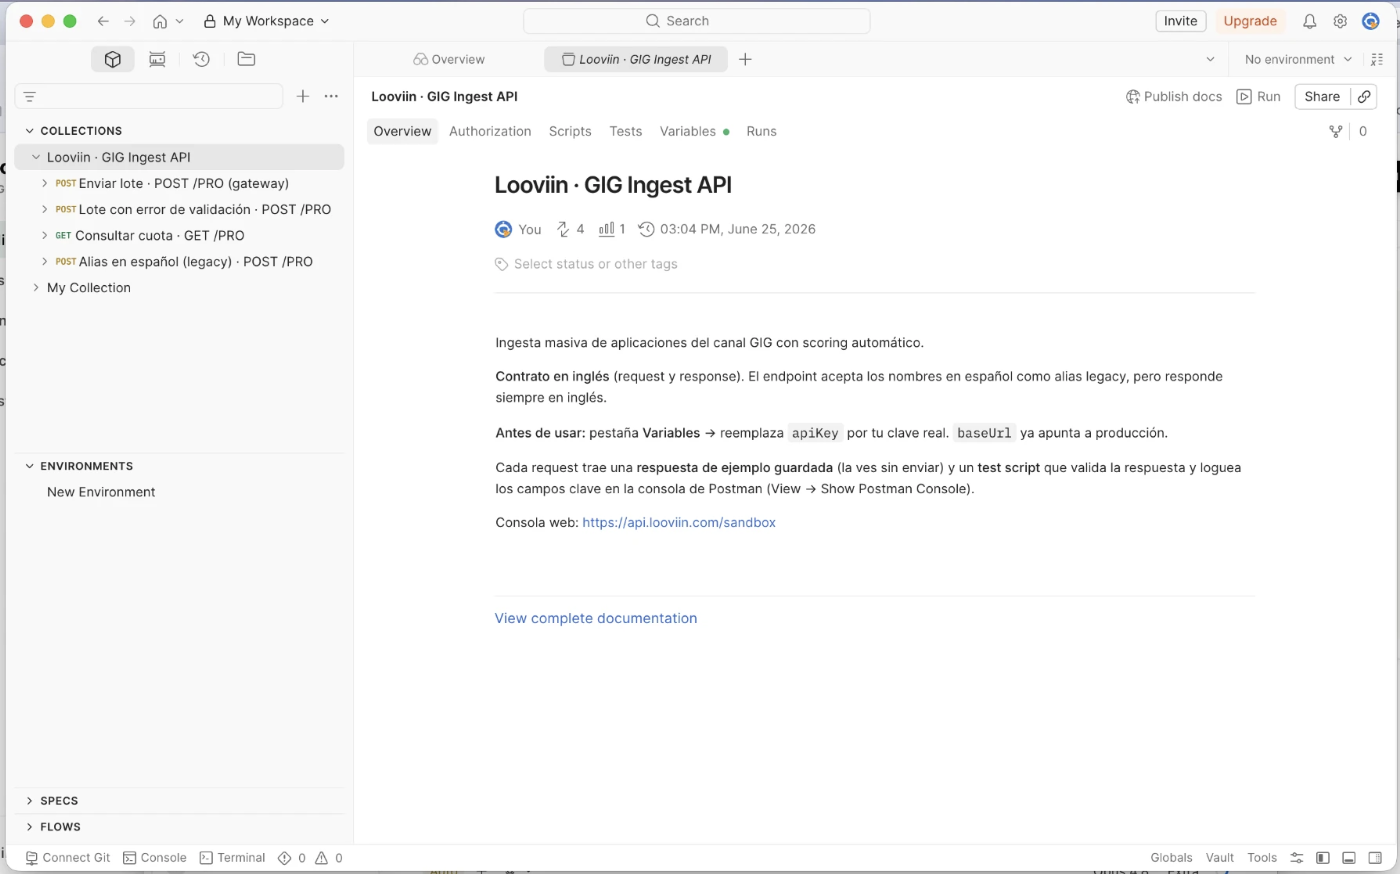Switch to the Runs tab
Screen dimensions: 1400x874
761,131
